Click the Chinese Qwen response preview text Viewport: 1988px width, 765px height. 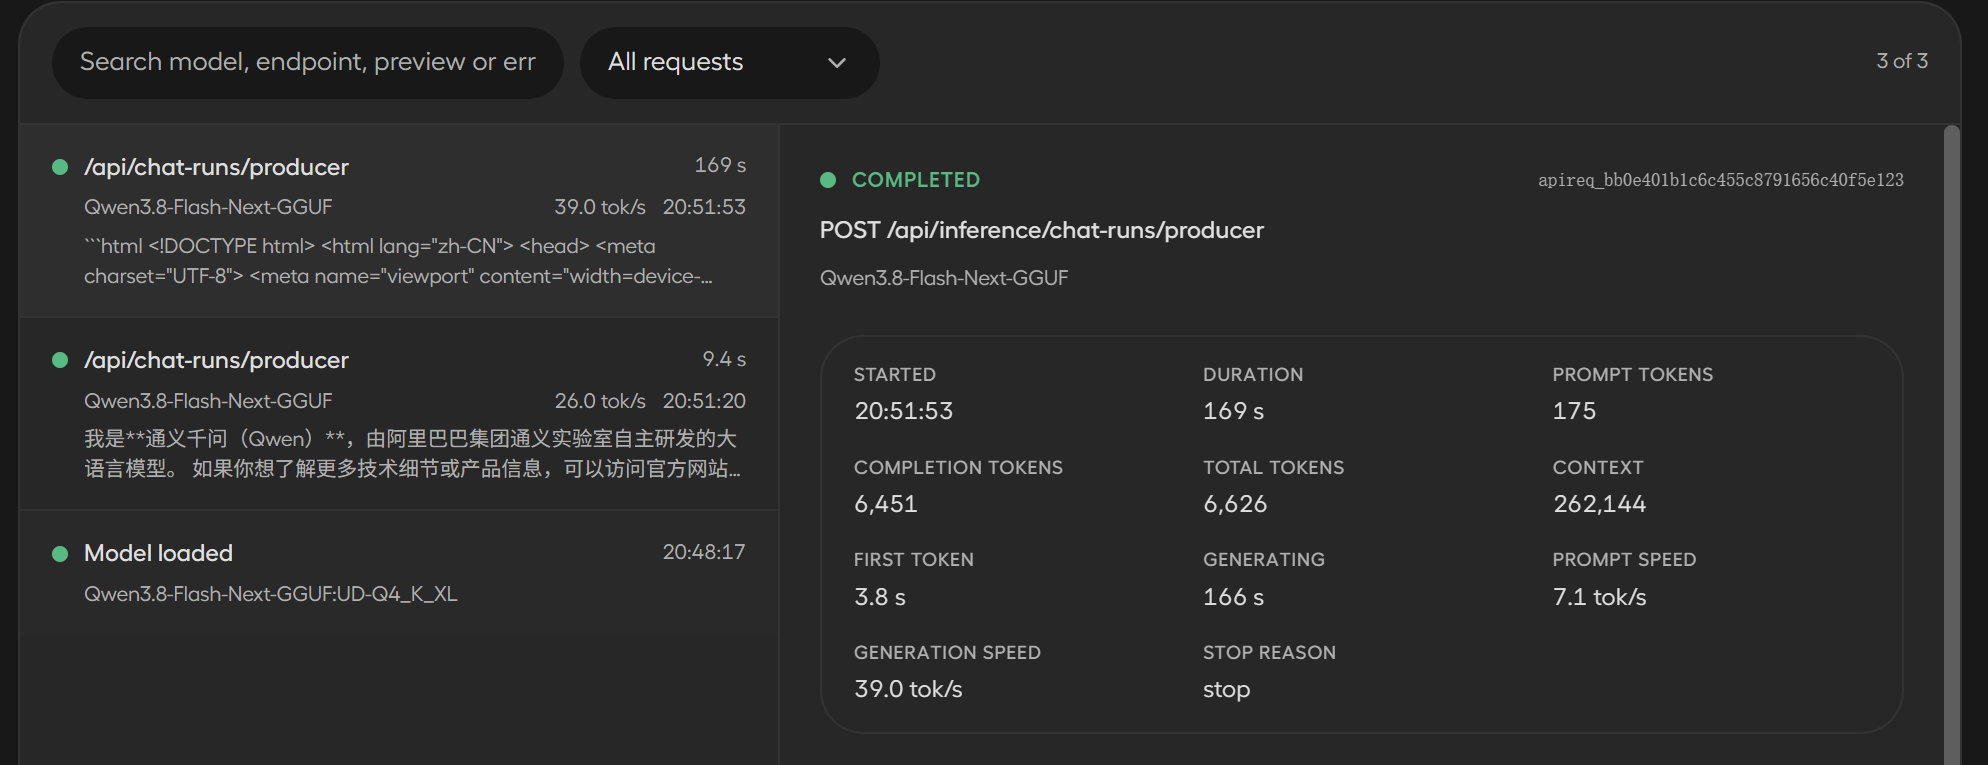[412, 454]
